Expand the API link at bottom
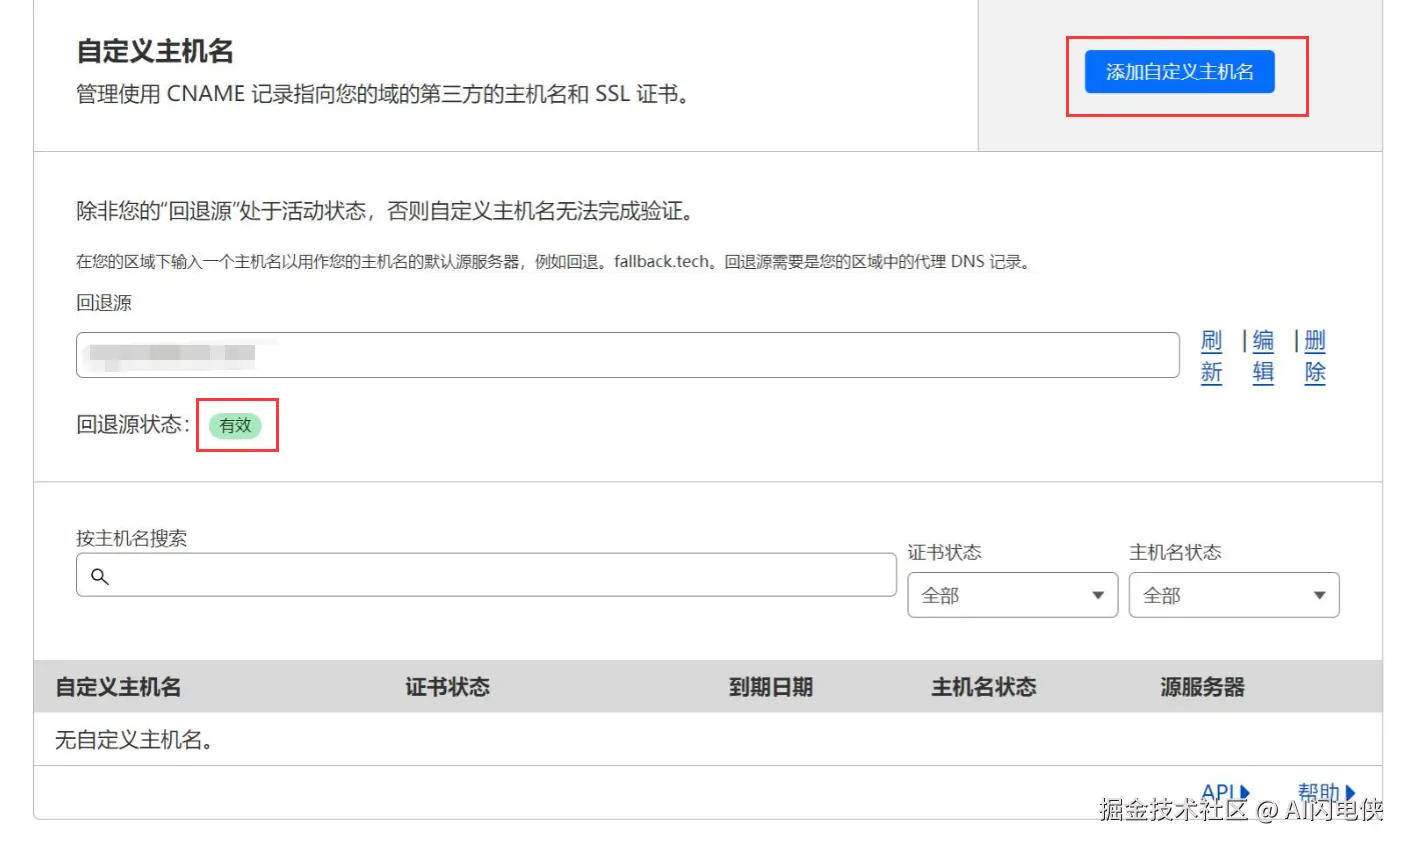The height and width of the screenshot is (847, 1407). [x=1225, y=793]
